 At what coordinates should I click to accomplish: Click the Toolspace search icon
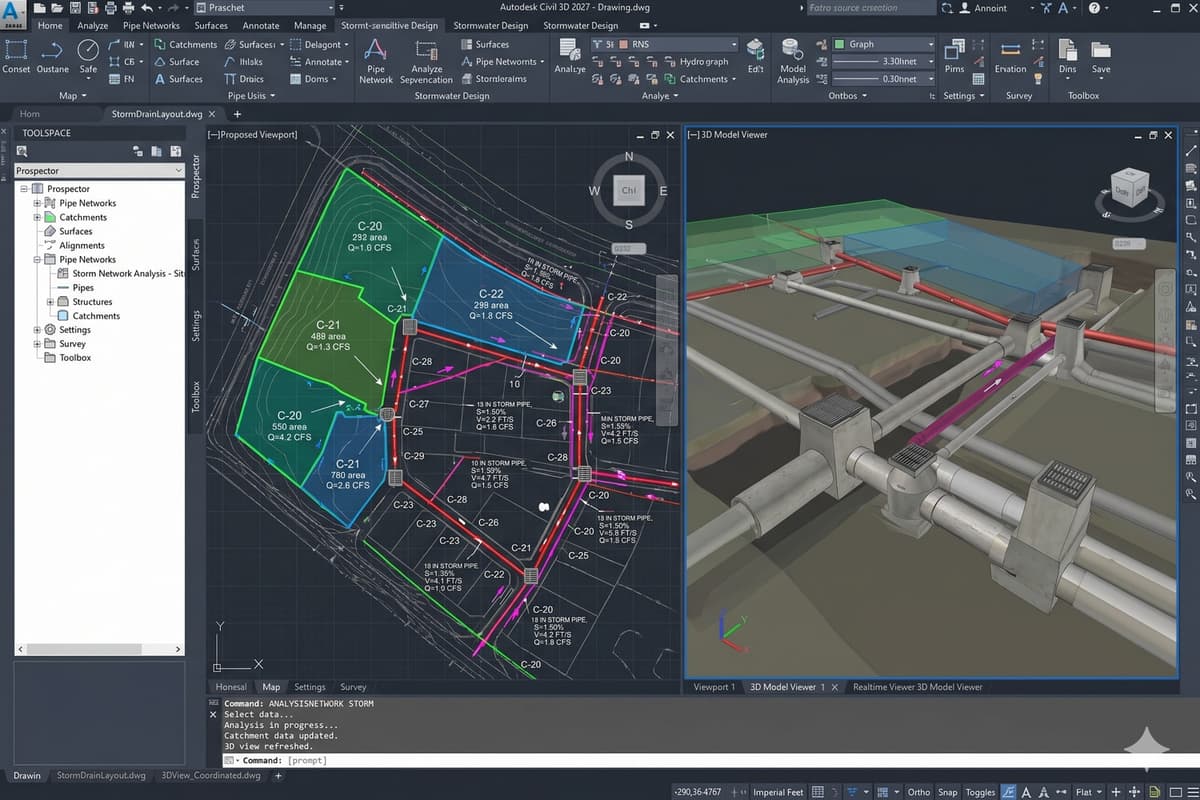coord(22,151)
